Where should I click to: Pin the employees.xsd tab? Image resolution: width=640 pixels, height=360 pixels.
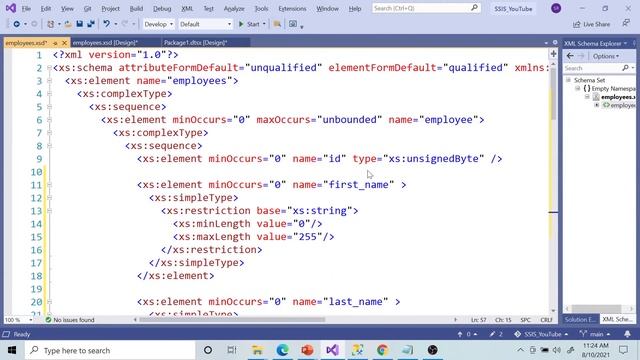[x=55, y=43]
